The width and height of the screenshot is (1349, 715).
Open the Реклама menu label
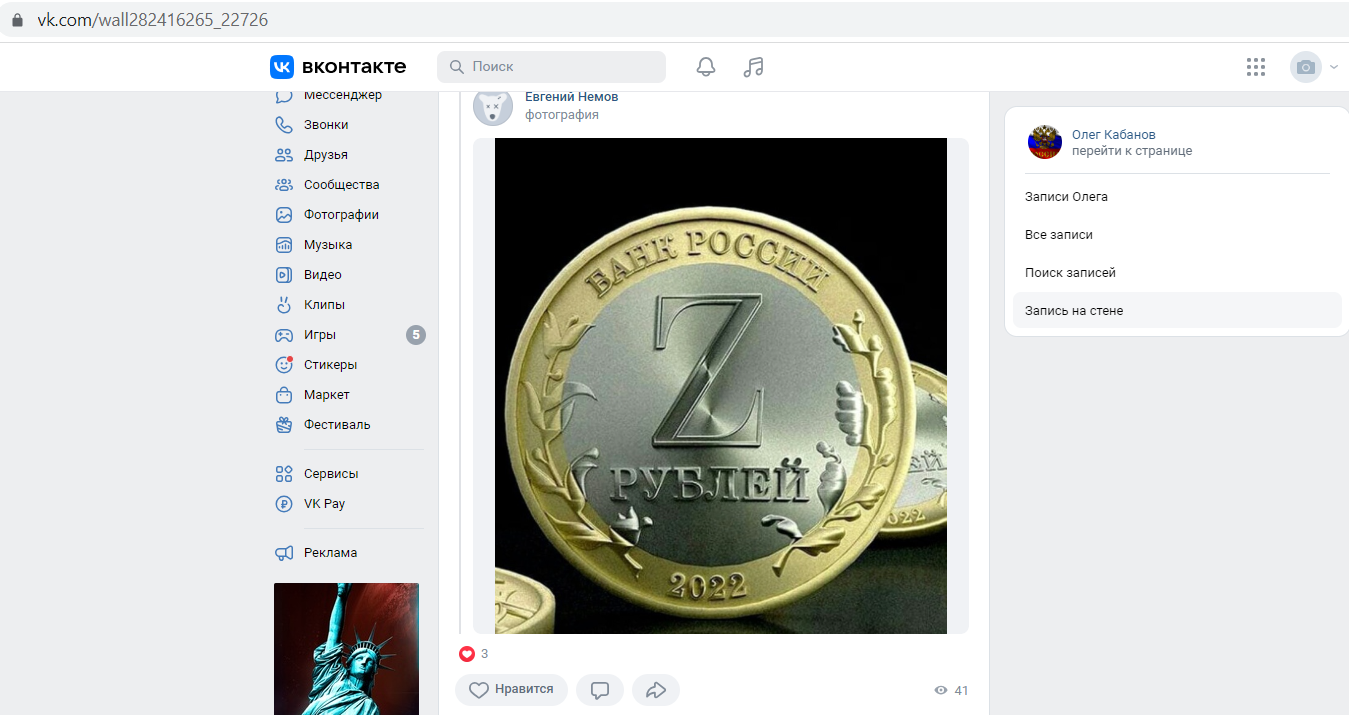[330, 553]
